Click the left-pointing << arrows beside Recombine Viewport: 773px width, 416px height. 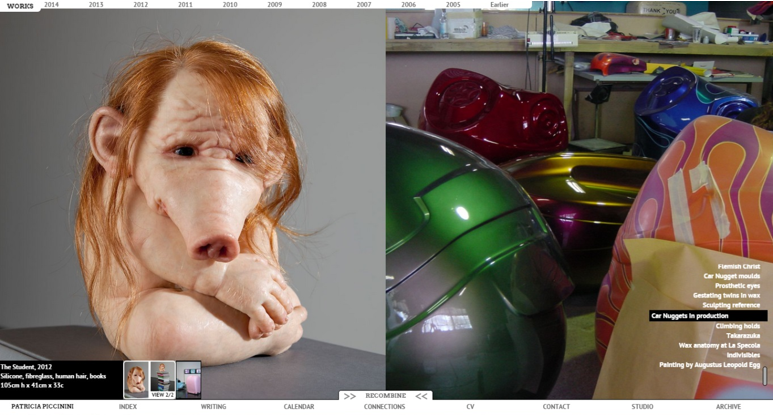pyautogui.click(x=422, y=396)
